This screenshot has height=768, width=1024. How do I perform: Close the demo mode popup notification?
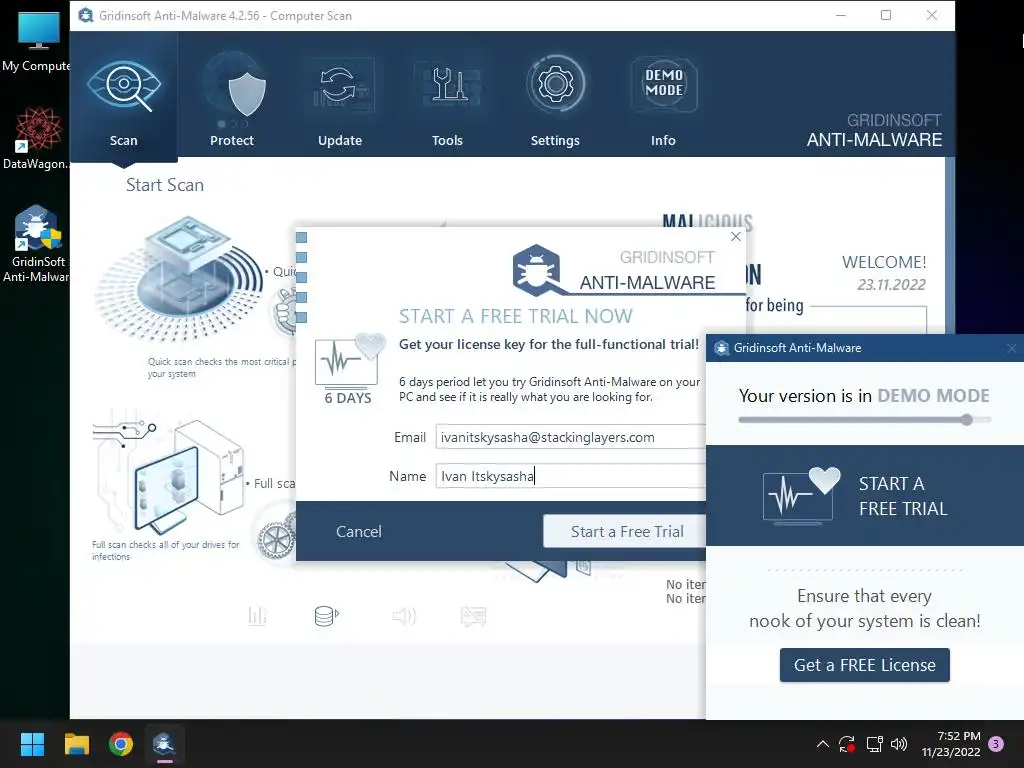point(1012,348)
